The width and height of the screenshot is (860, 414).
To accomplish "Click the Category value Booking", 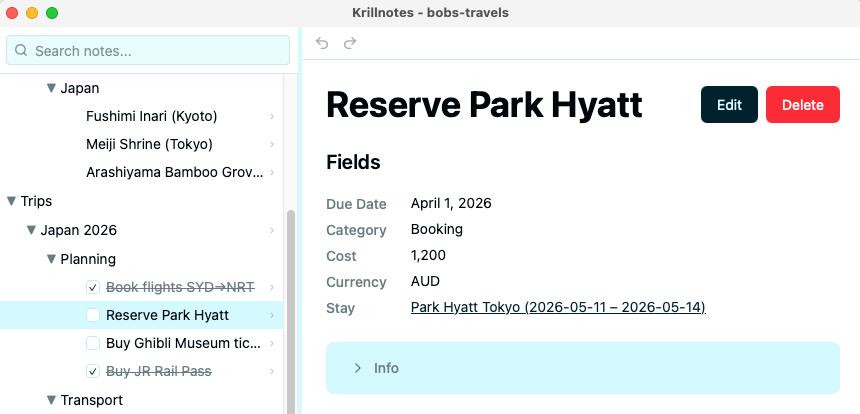I will pyautogui.click(x=437, y=229).
